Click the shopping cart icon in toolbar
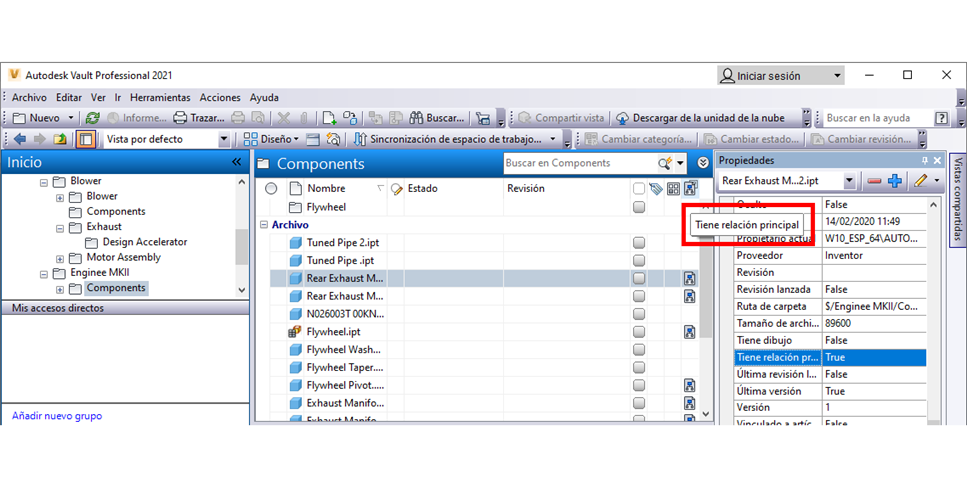The image size is (967, 493). [x=483, y=118]
